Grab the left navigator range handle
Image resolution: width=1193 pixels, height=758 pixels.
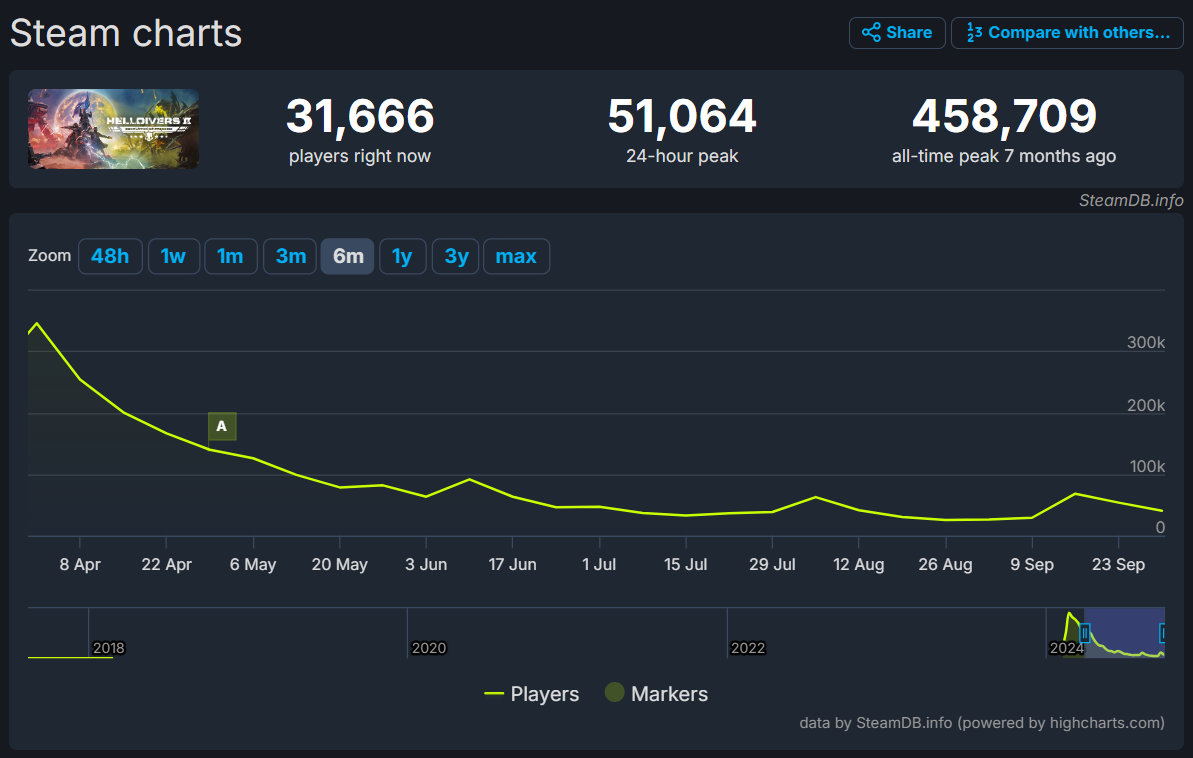point(1085,633)
